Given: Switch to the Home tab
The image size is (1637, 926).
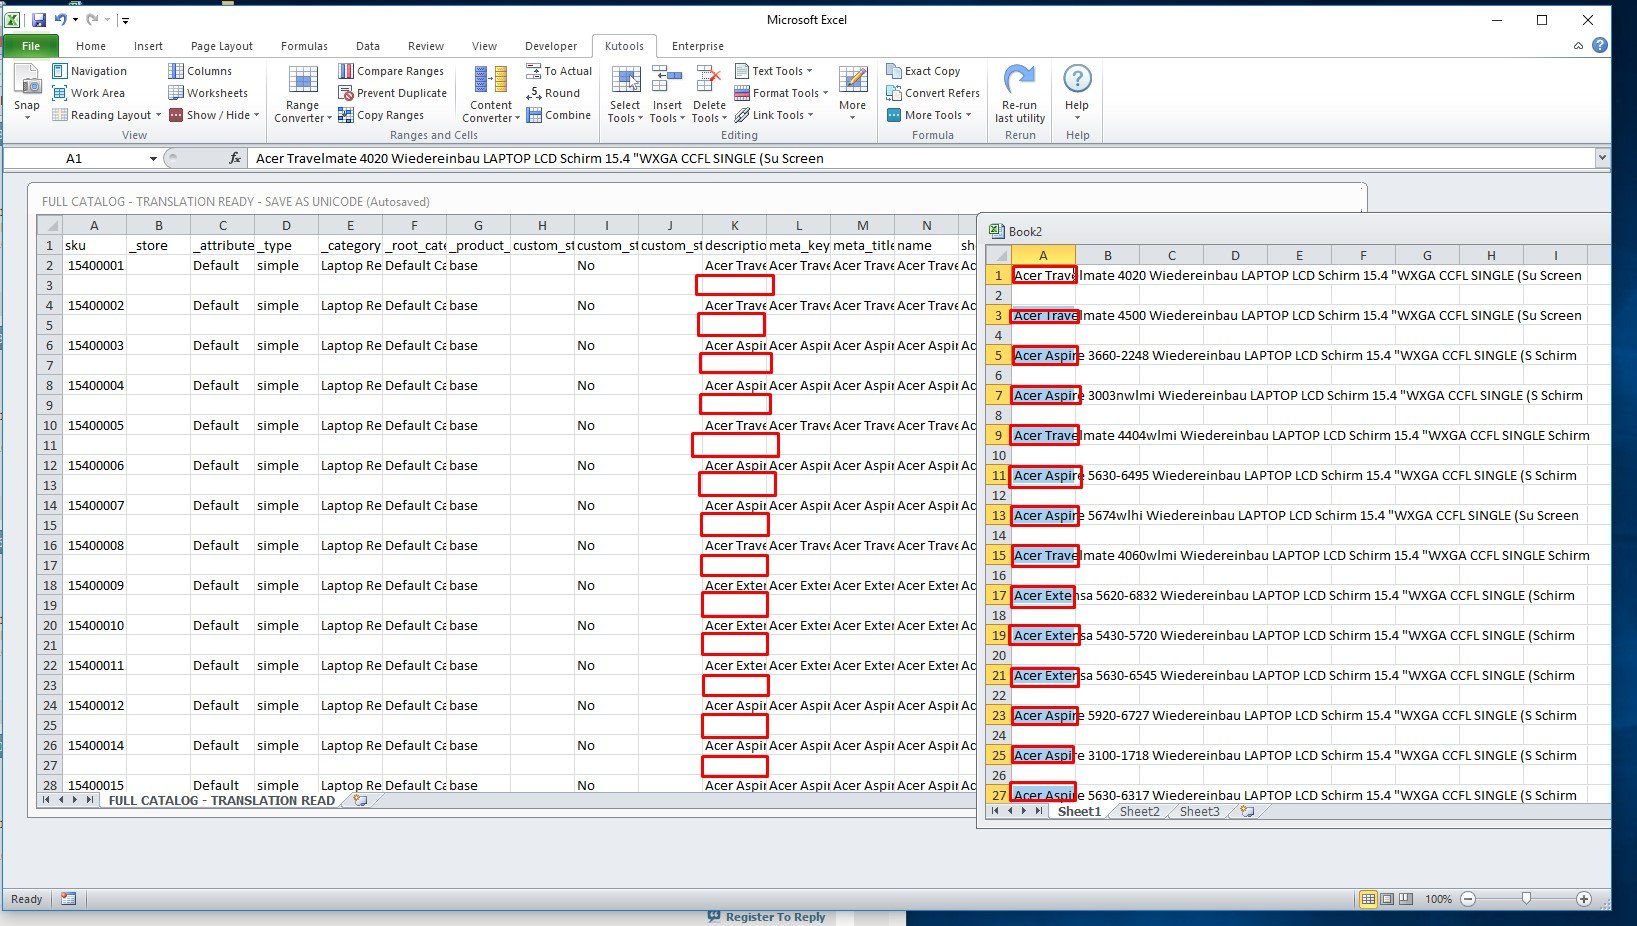Looking at the screenshot, I should click(x=90, y=46).
